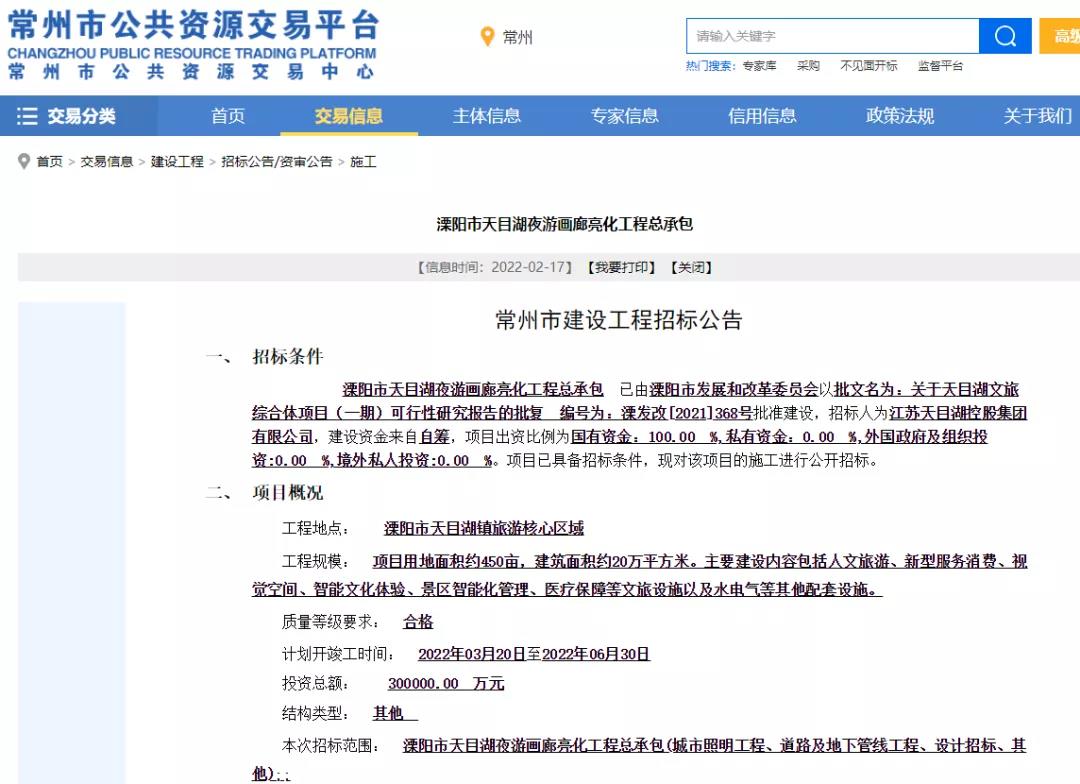The height and width of the screenshot is (784, 1080).
Task: Click section heading 项目概况
Action: pos(288,493)
